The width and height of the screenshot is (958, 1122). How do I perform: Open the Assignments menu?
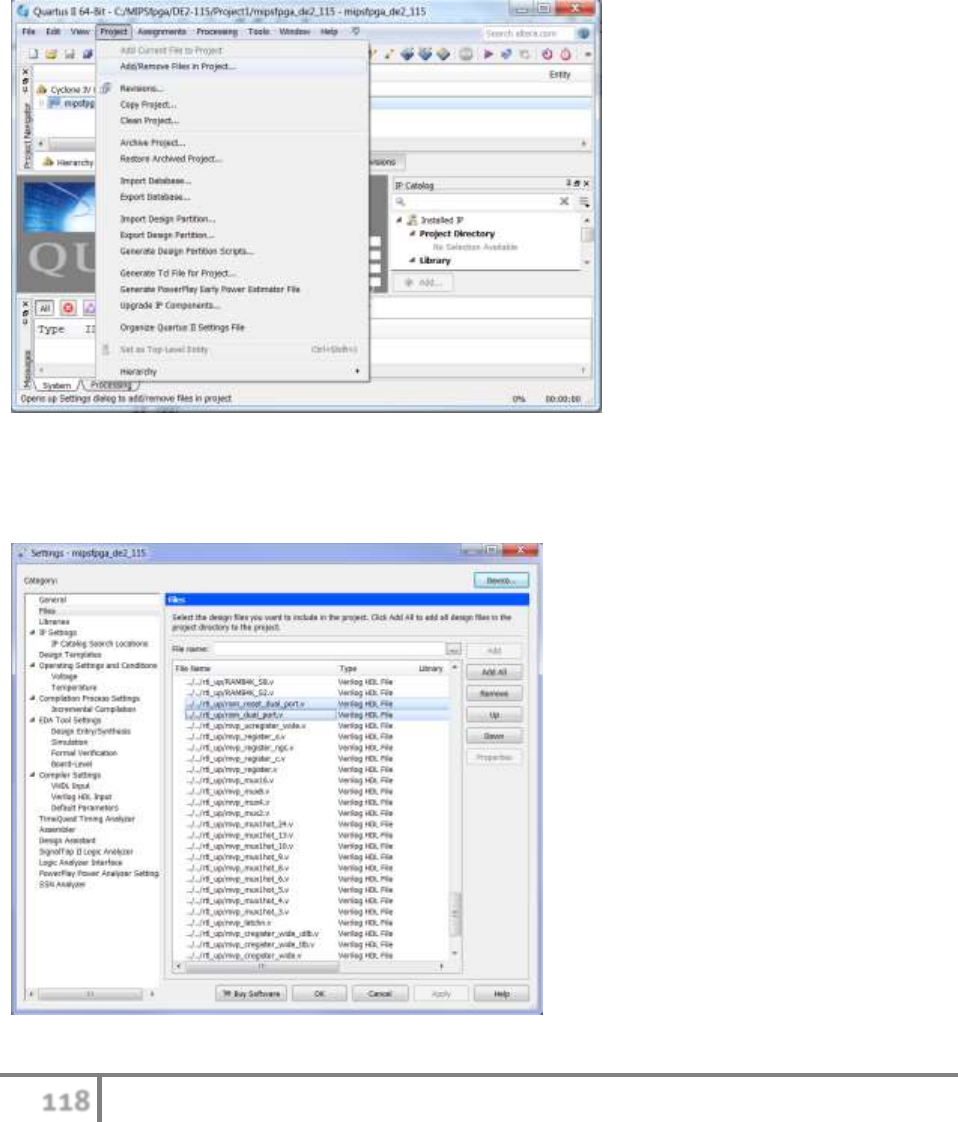point(162,31)
